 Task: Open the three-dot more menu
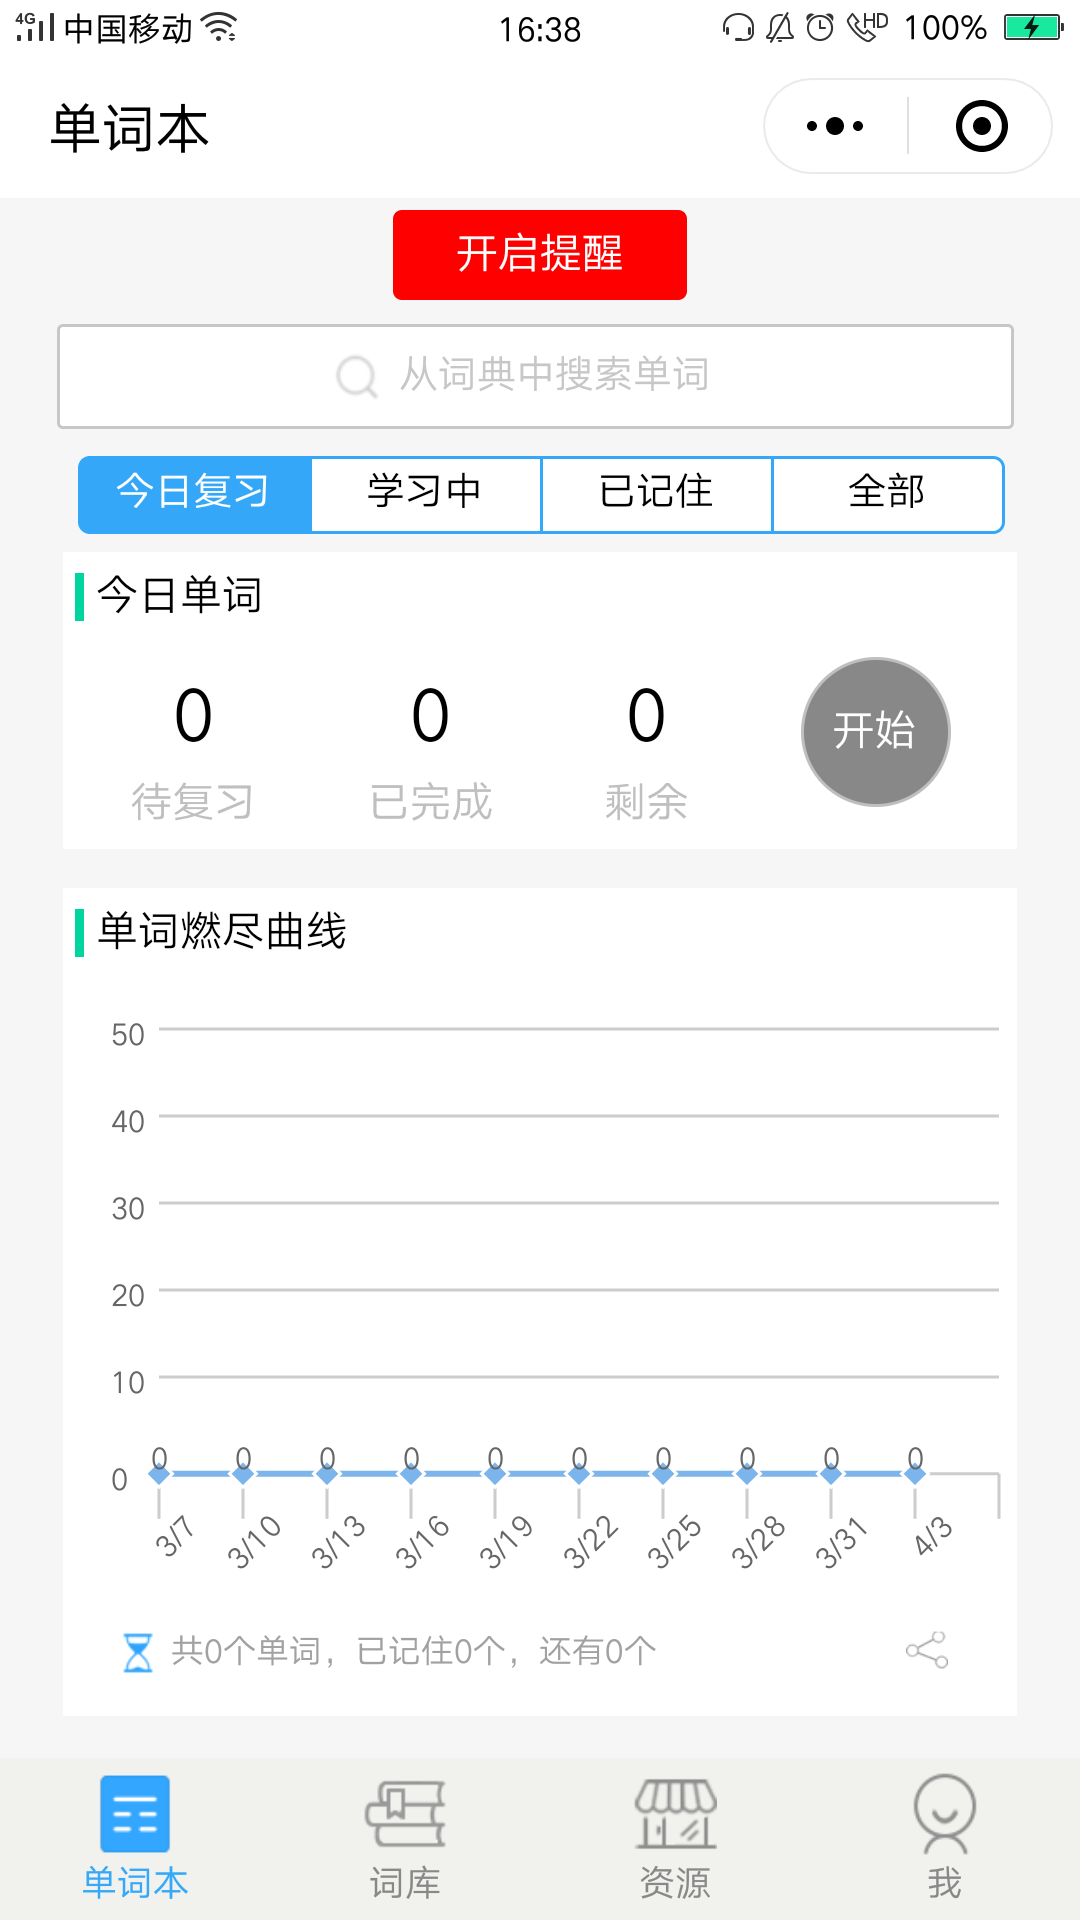(x=835, y=126)
